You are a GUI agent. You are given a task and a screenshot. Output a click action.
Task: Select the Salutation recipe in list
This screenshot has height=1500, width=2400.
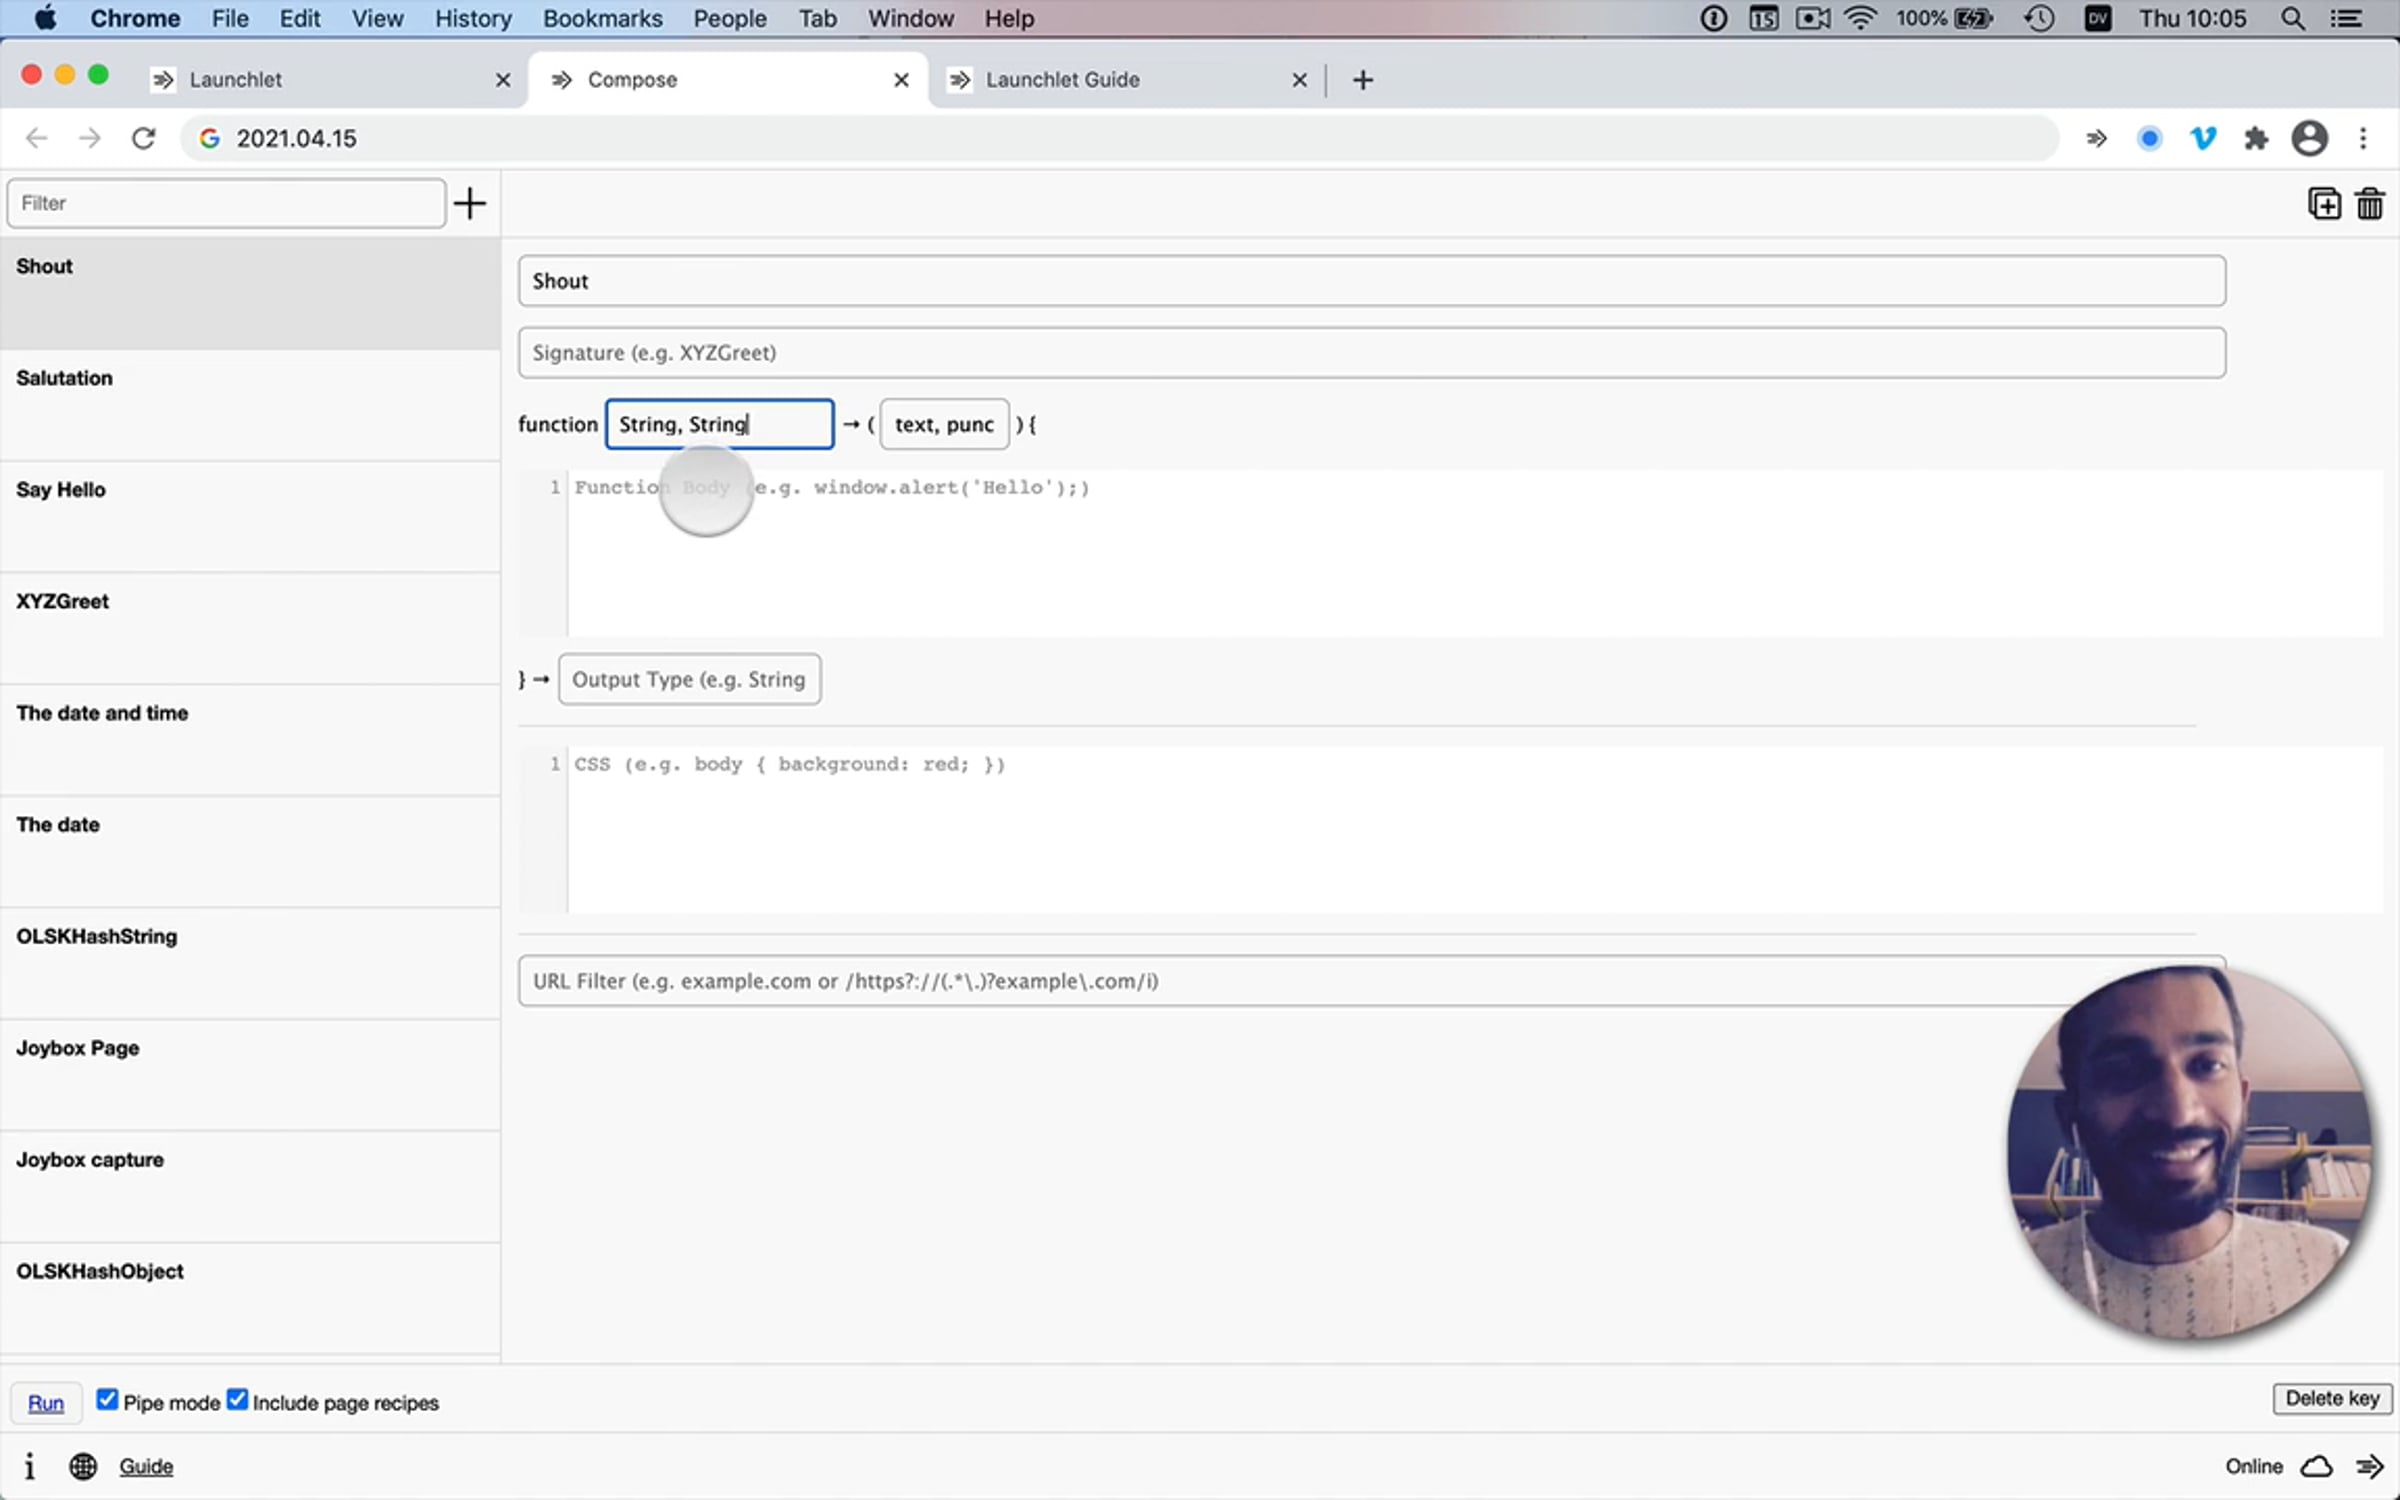coord(250,405)
